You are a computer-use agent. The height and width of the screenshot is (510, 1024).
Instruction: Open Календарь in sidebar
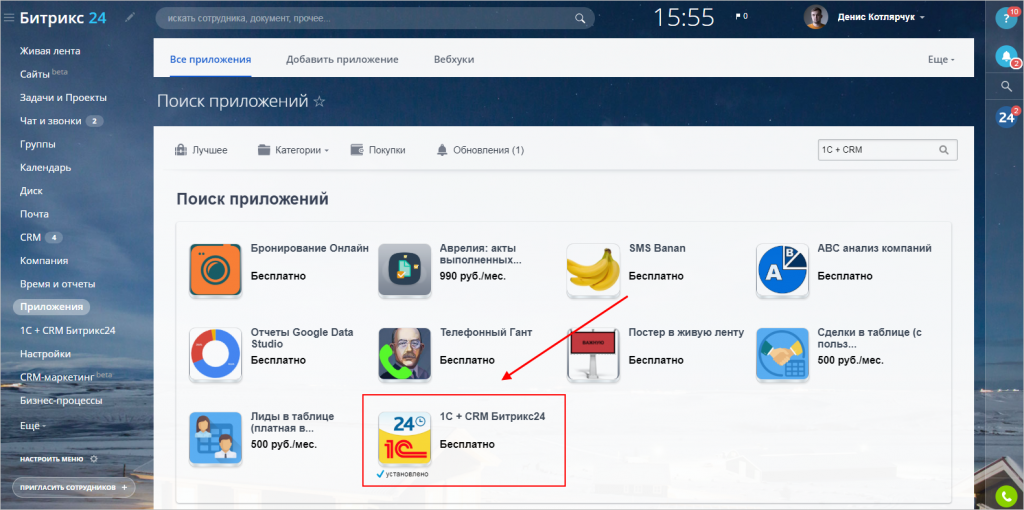point(46,168)
